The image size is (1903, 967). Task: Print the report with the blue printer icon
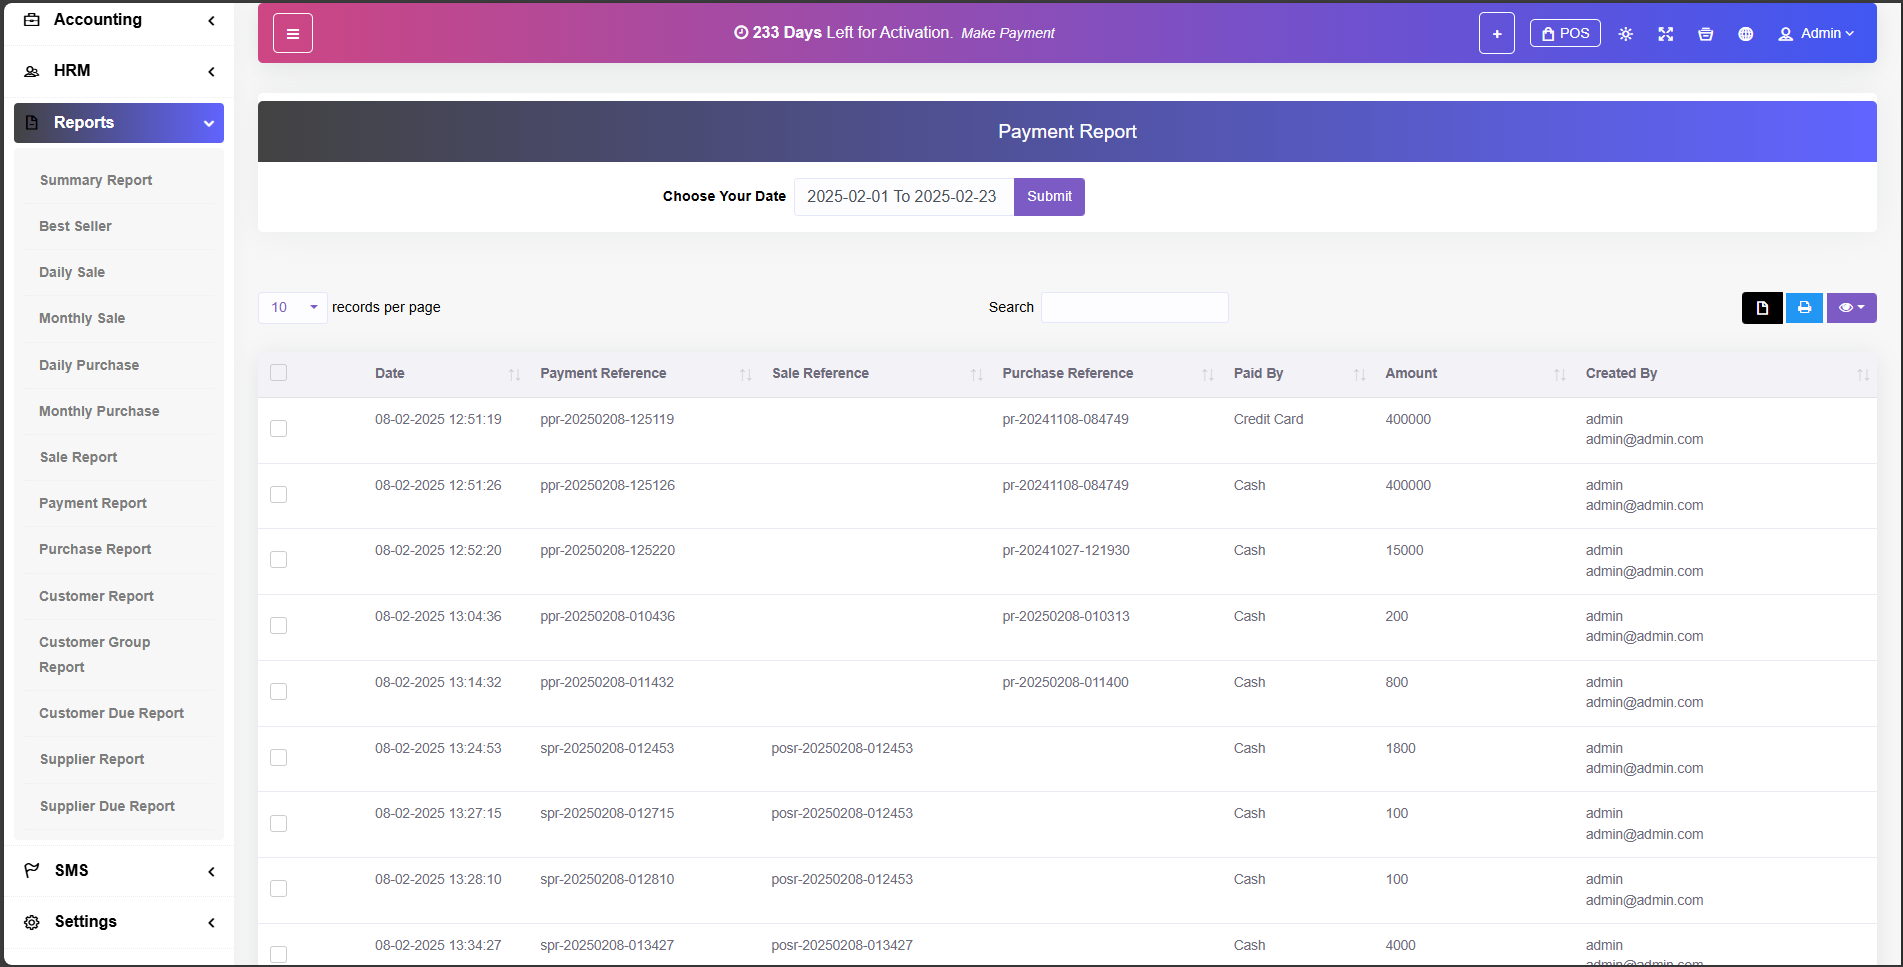(x=1804, y=308)
